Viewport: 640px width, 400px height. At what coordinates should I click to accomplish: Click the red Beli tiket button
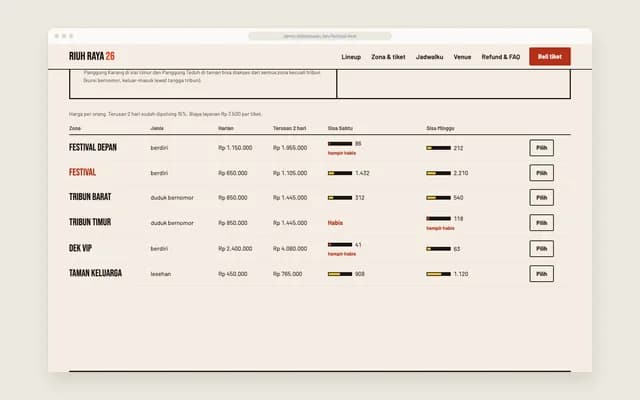[x=550, y=56]
